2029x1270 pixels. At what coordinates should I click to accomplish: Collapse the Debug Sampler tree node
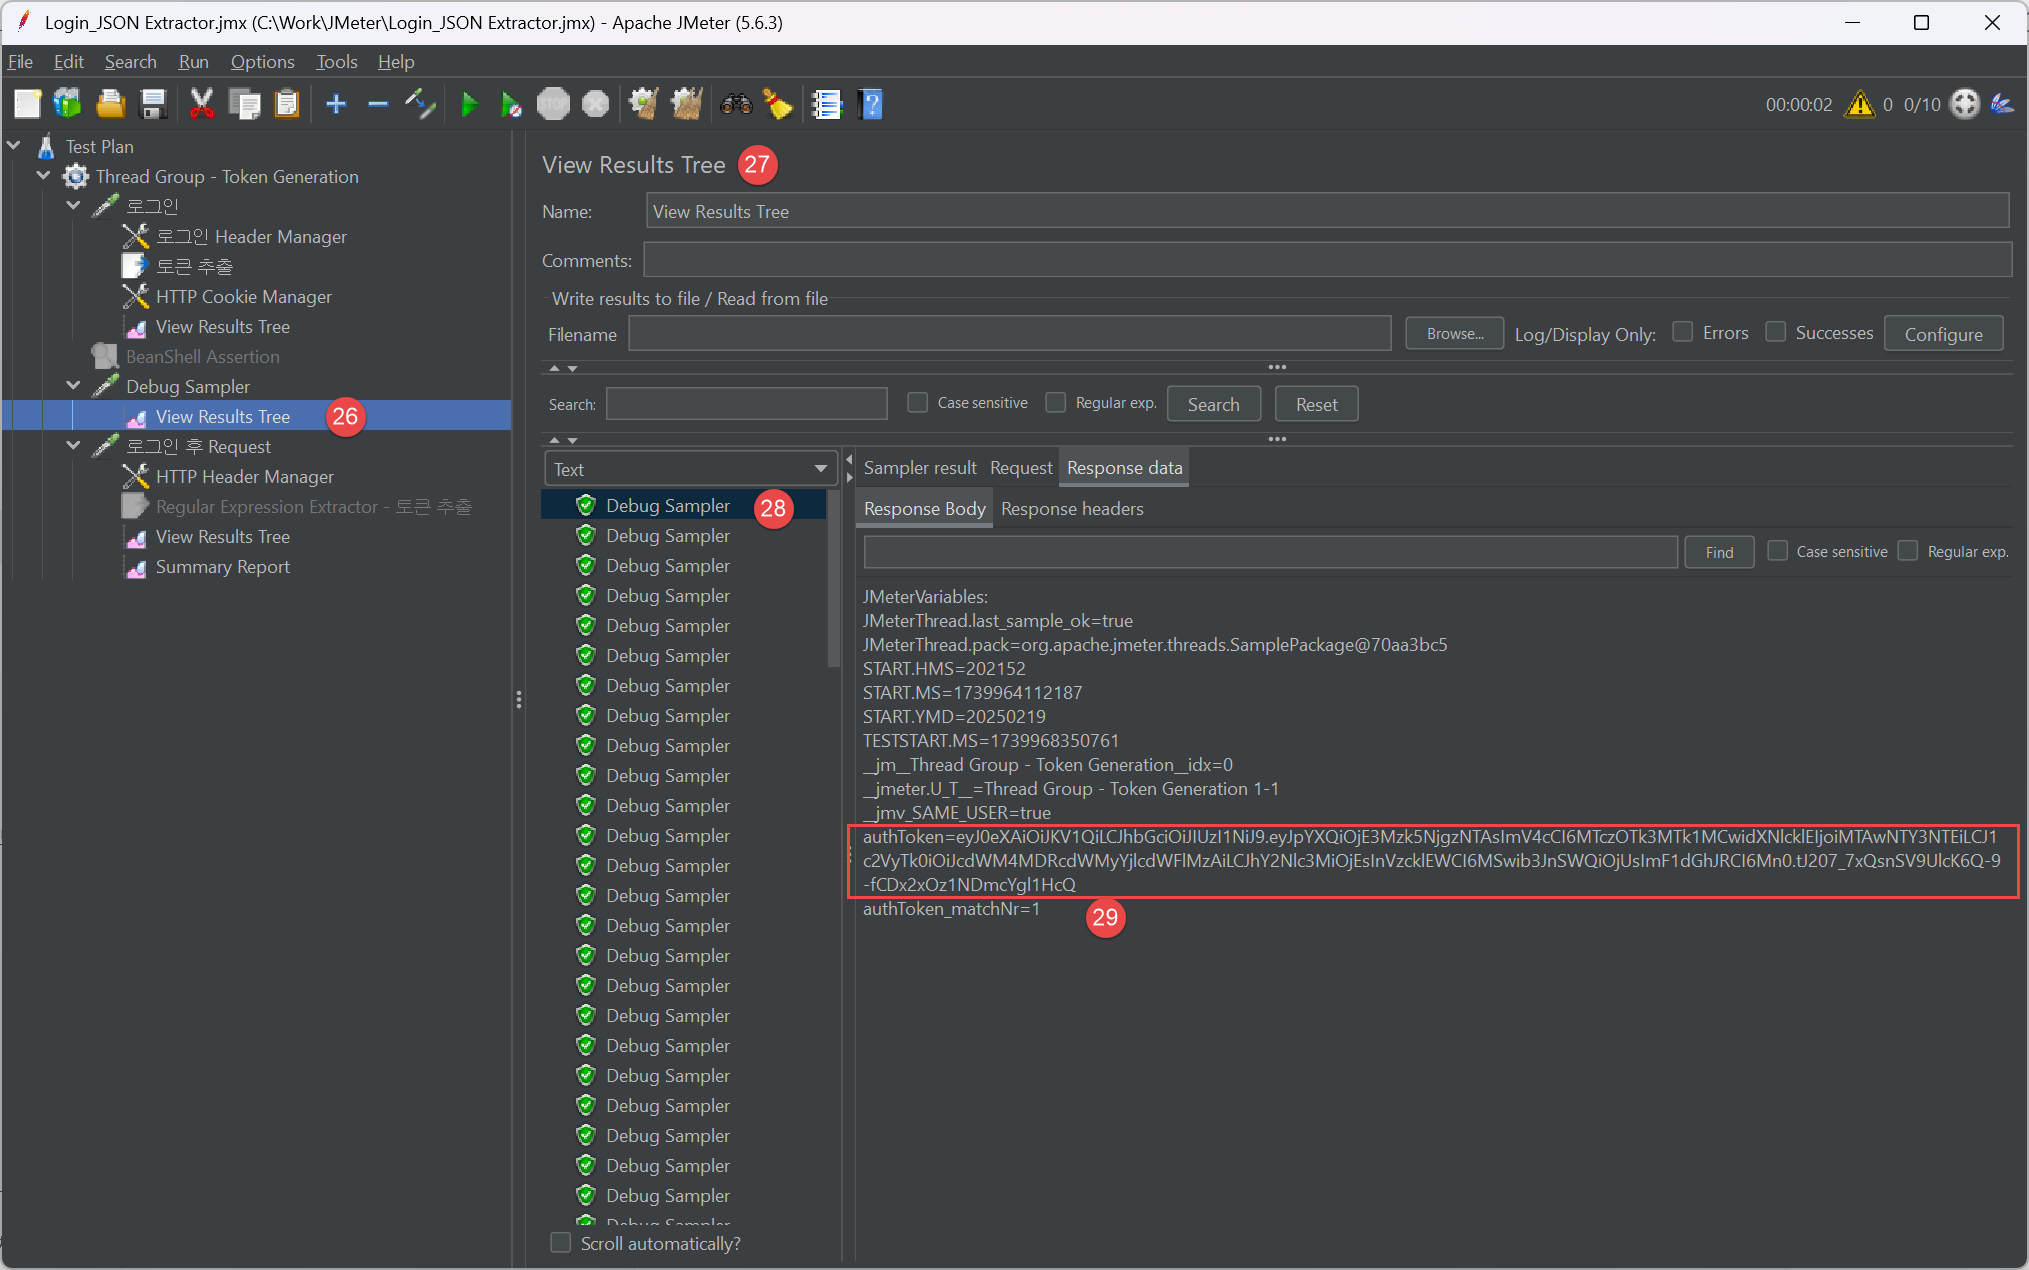coord(73,386)
